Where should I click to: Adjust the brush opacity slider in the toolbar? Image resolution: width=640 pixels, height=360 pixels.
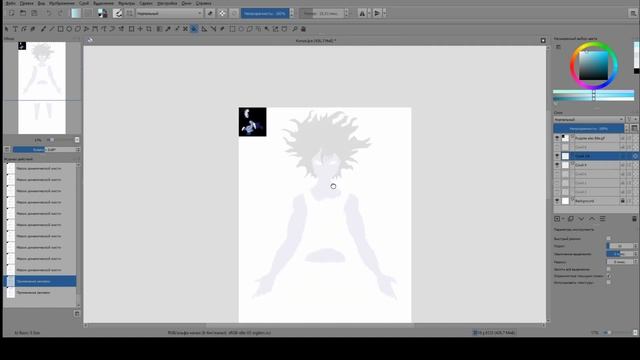pyautogui.click(x=265, y=13)
